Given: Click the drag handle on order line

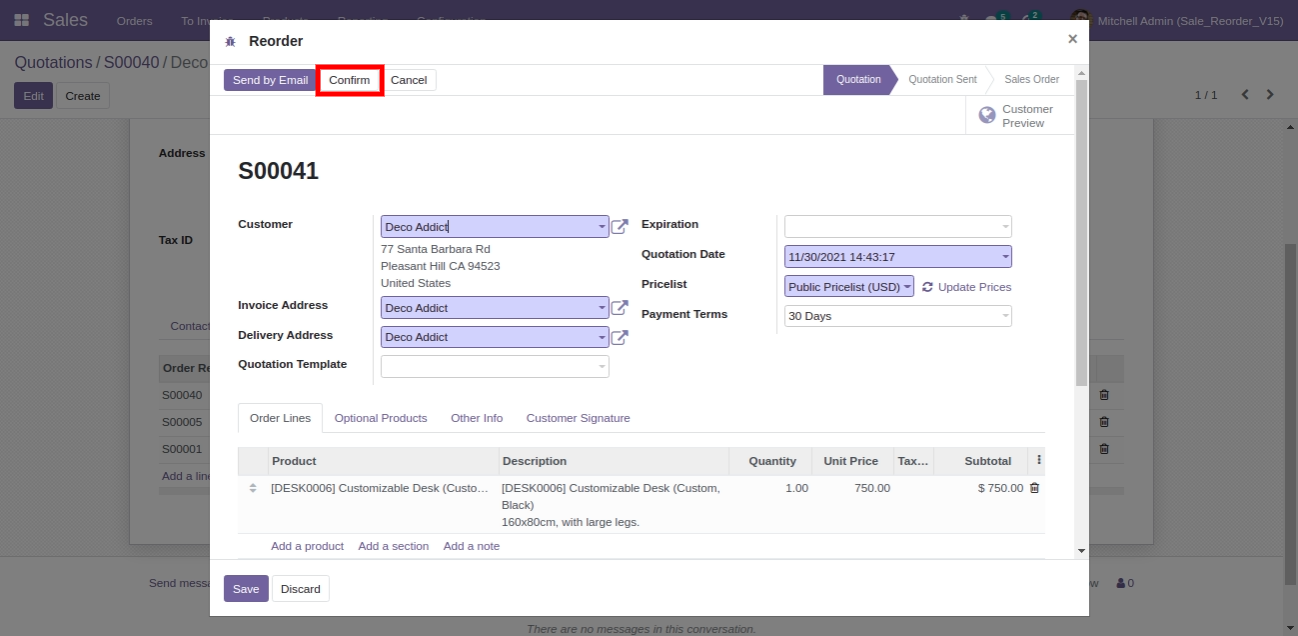Looking at the screenshot, I should [253, 488].
